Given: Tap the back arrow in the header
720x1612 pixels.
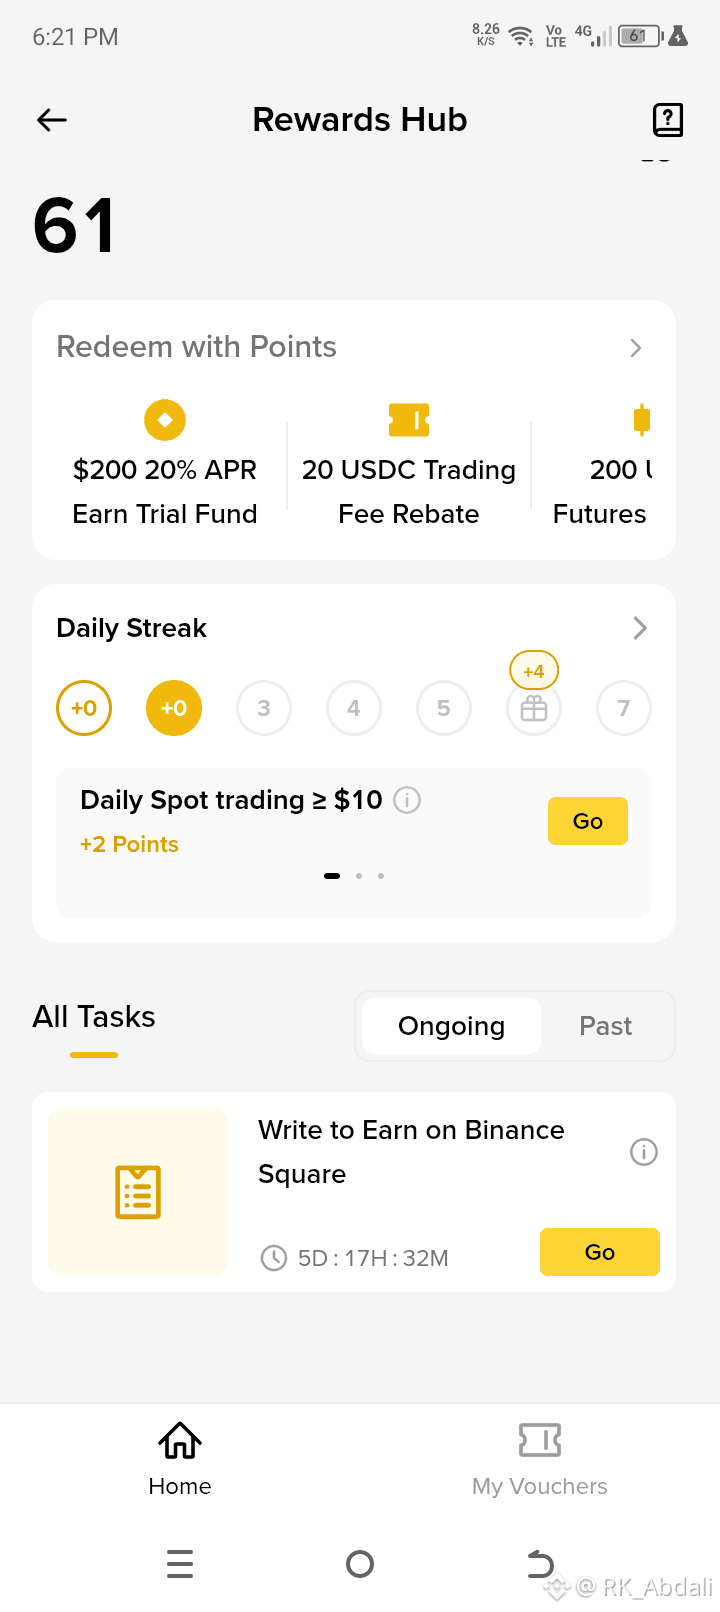Looking at the screenshot, I should (x=52, y=120).
